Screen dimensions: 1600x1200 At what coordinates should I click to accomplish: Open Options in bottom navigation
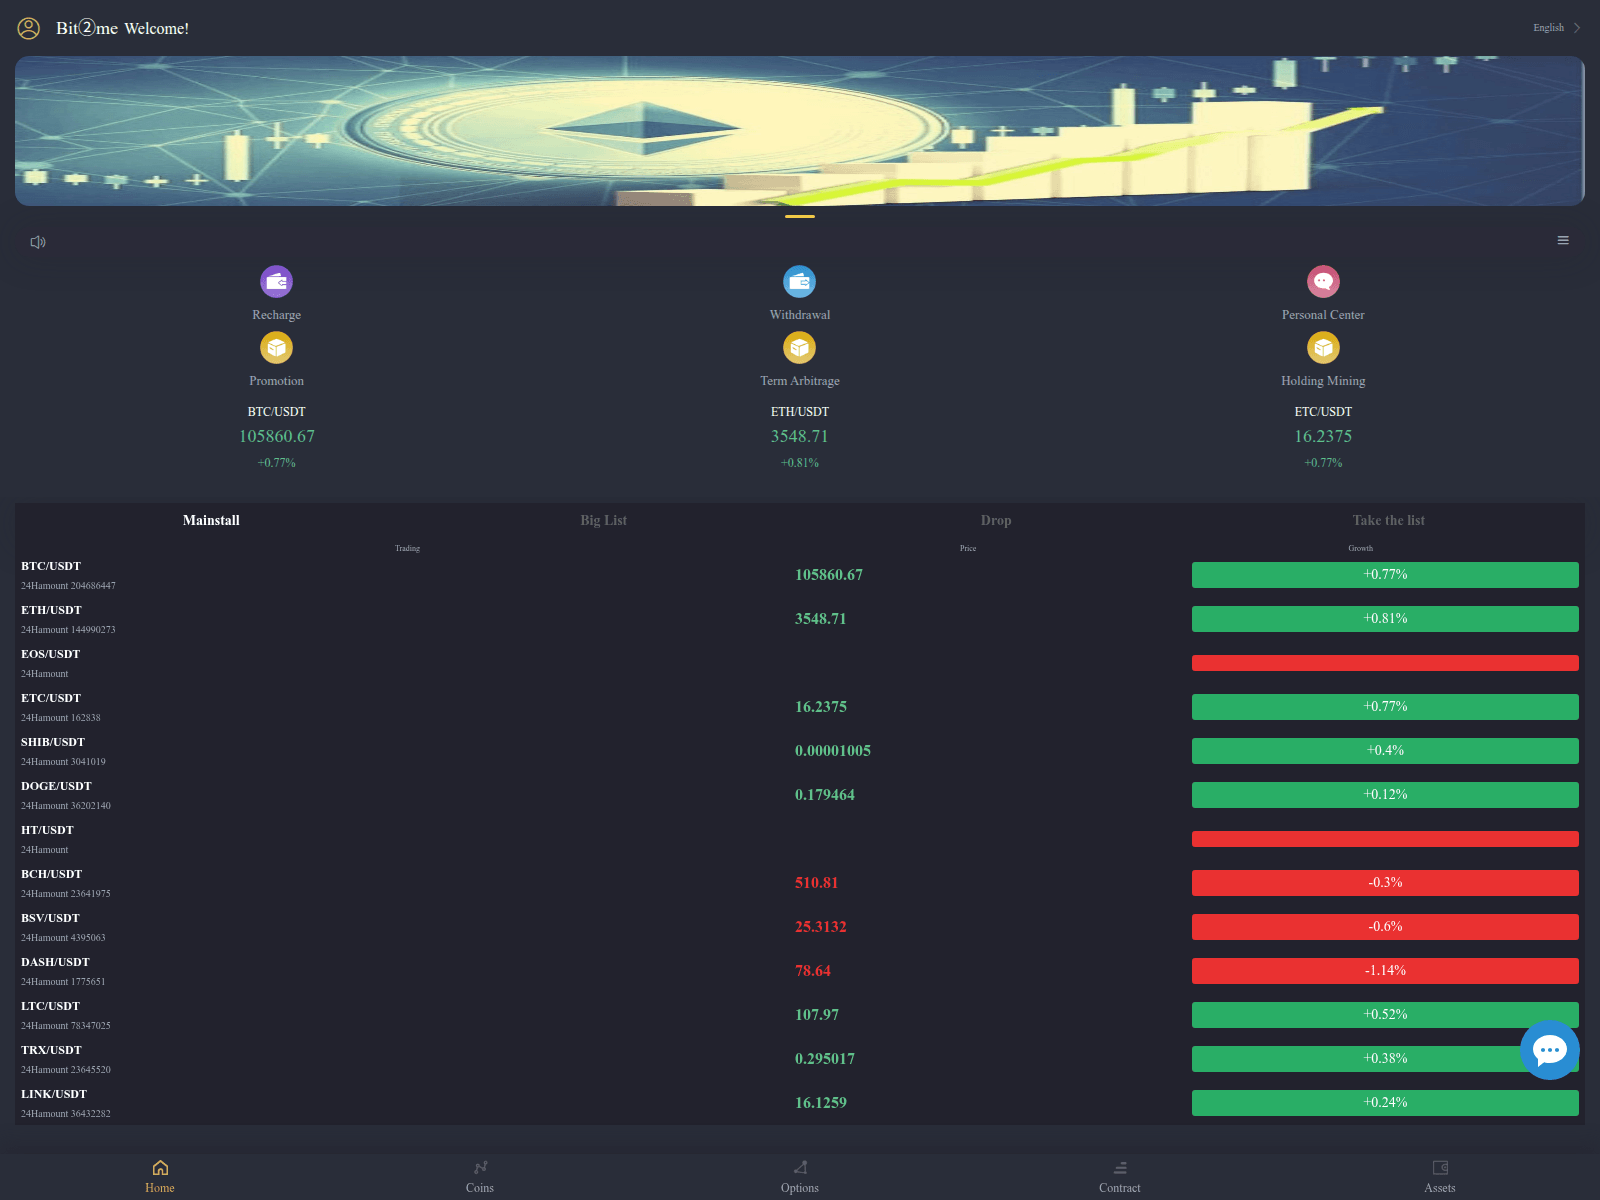point(800,1176)
